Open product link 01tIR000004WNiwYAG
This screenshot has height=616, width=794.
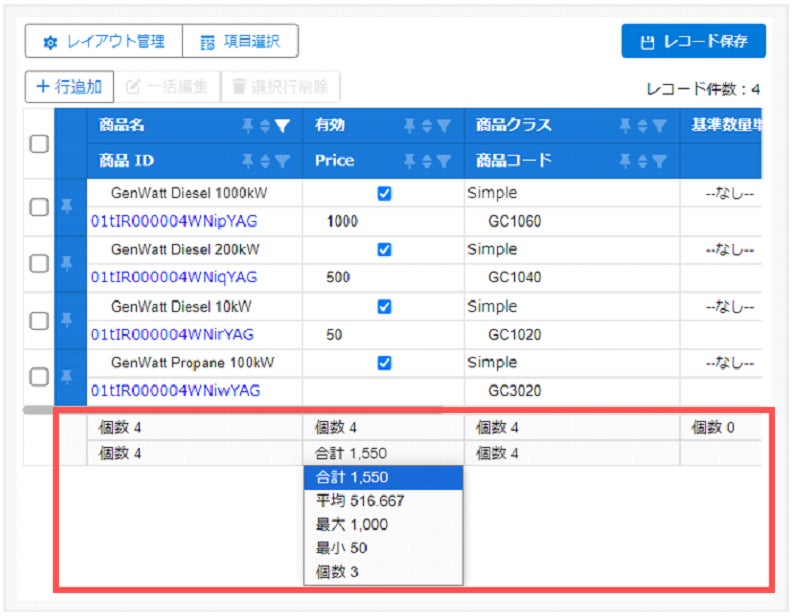pos(175,391)
